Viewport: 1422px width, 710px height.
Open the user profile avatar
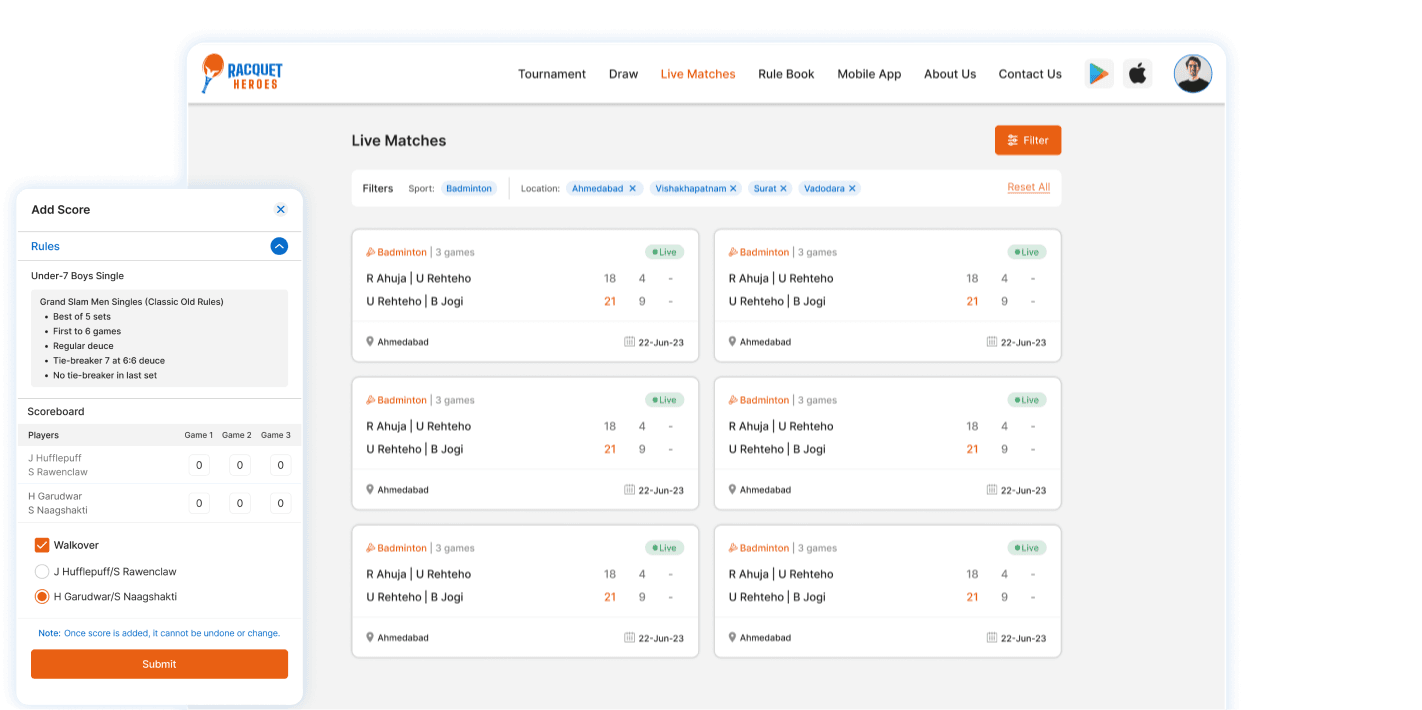(x=1192, y=74)
